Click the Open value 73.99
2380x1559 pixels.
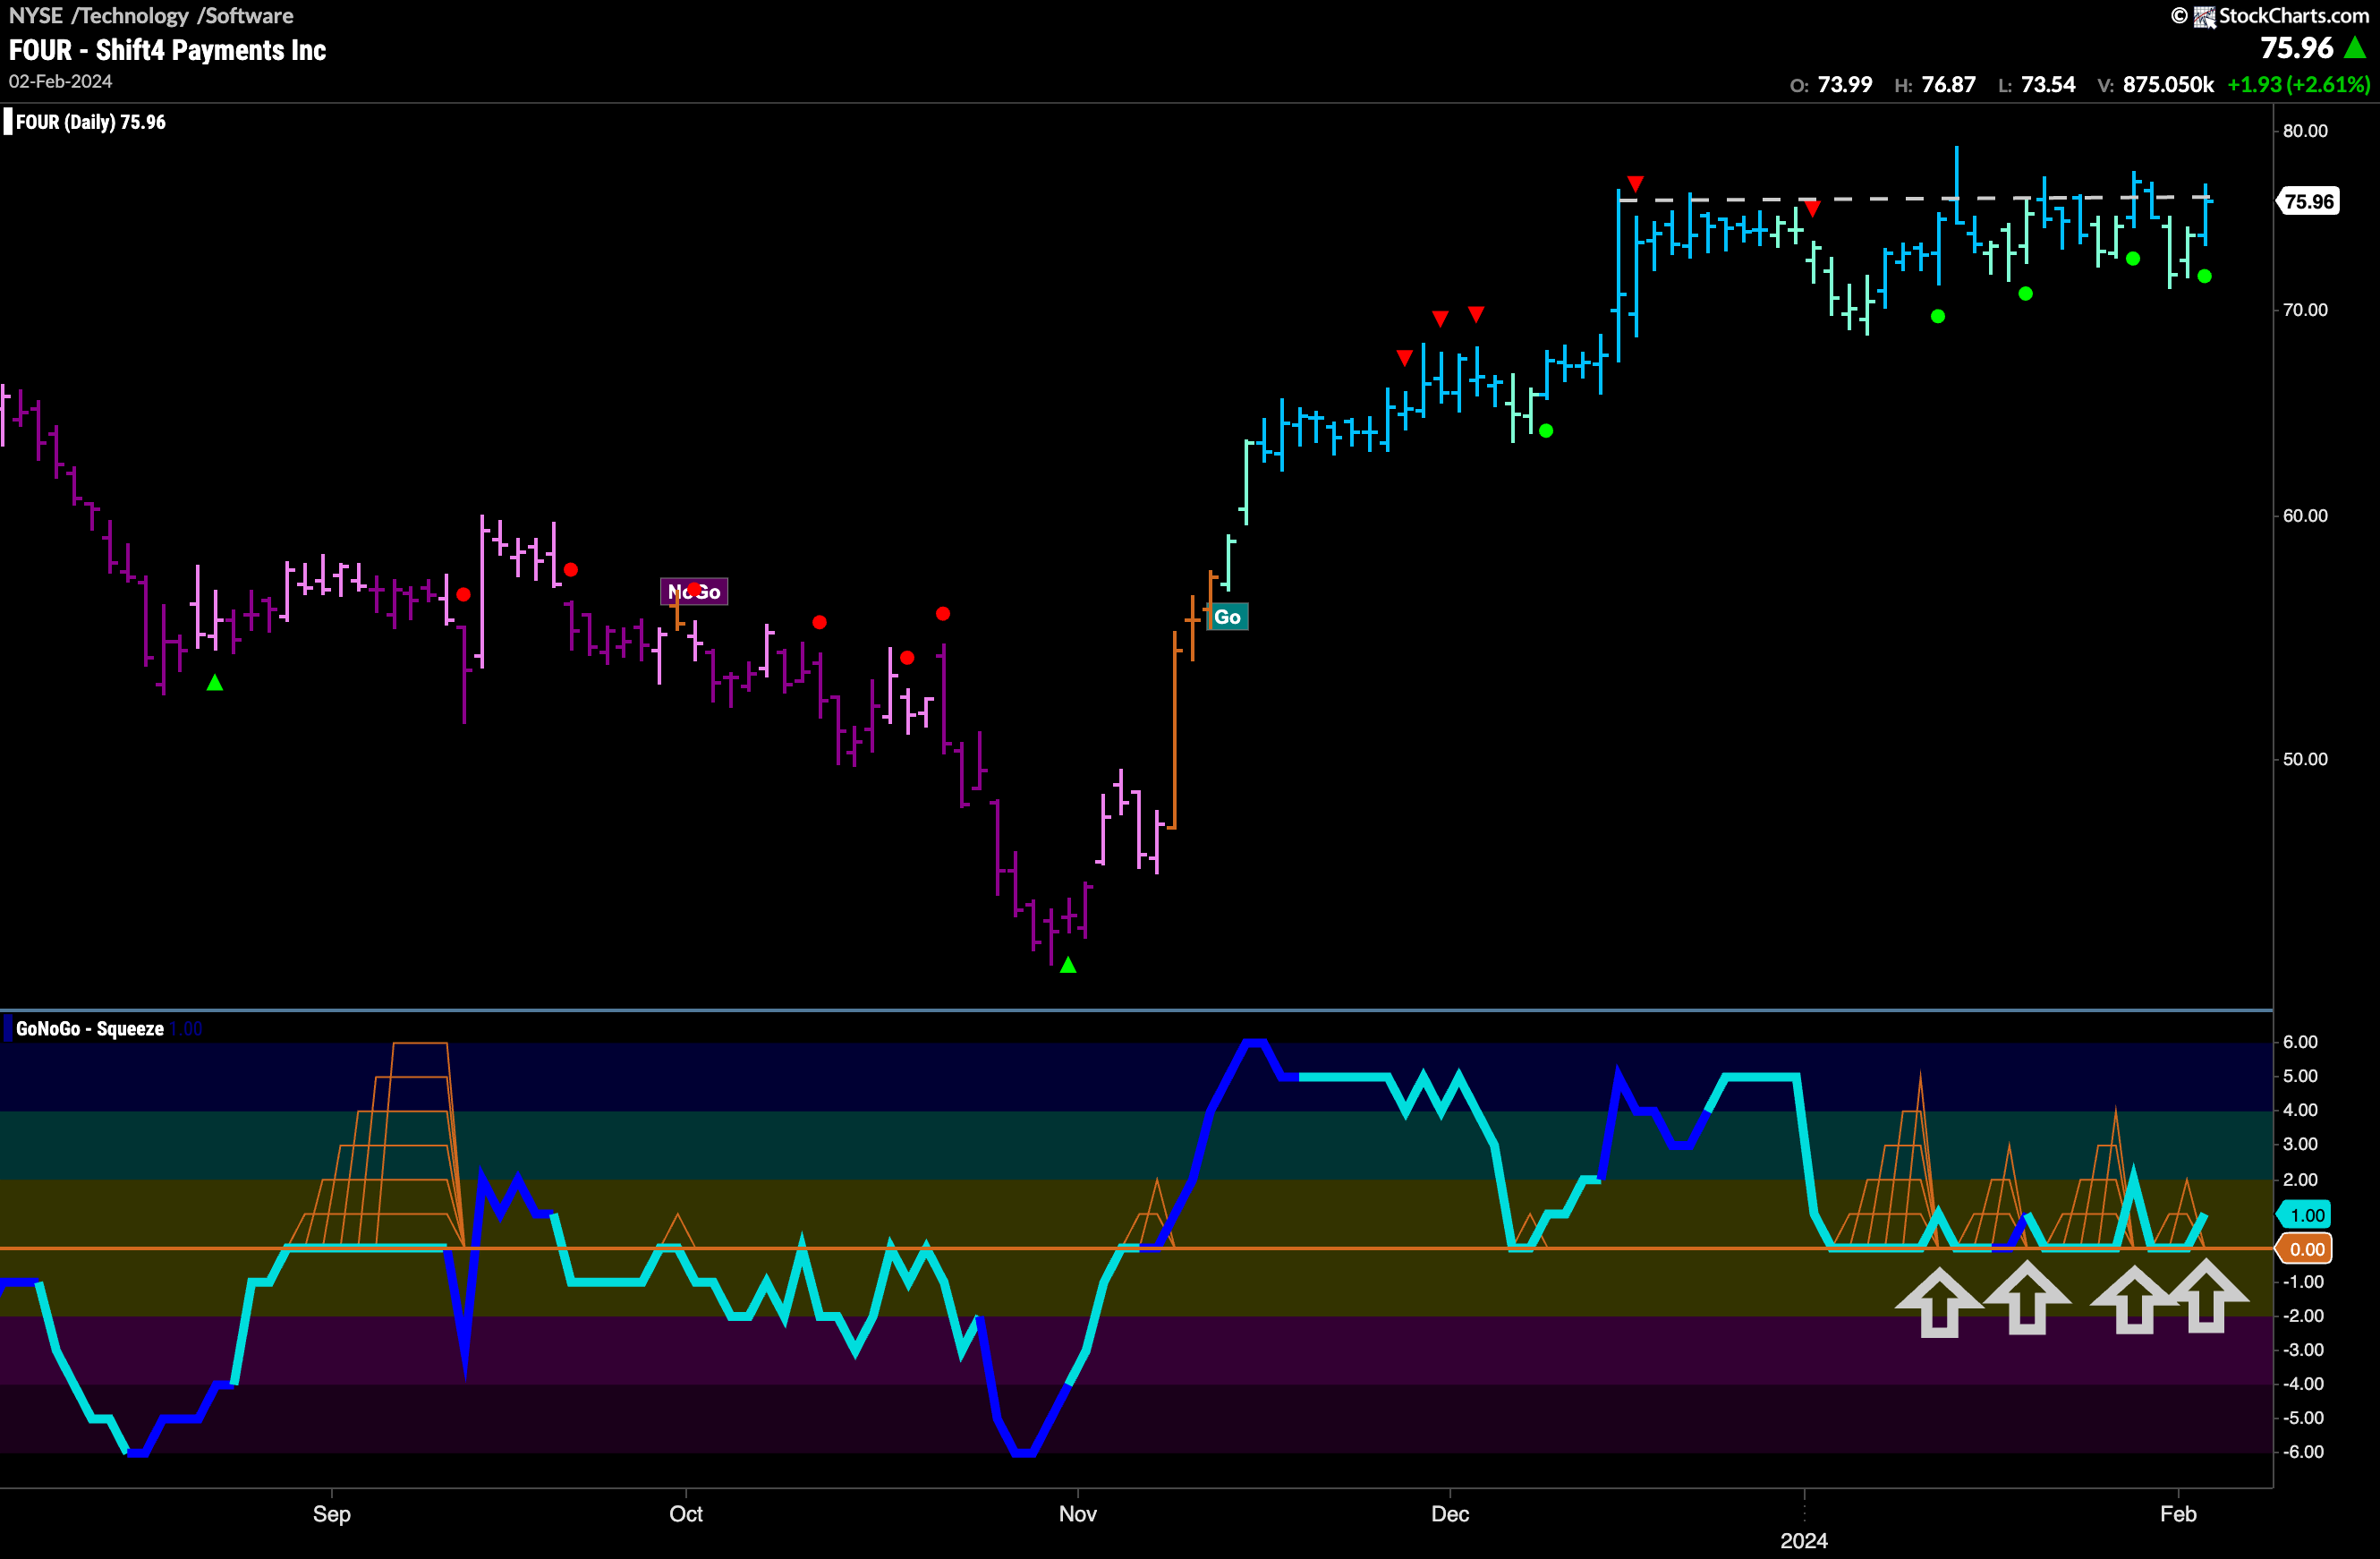pyautogui.click(x=1845, y=85)
